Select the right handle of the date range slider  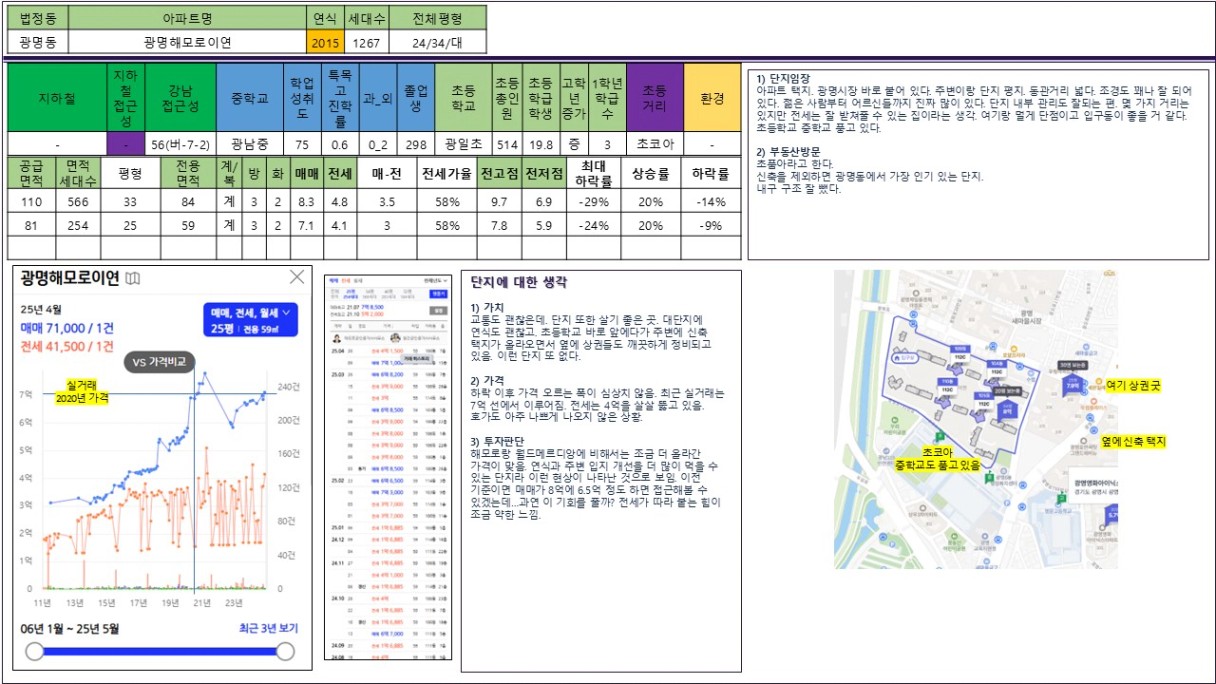click(x=285, y=652)
